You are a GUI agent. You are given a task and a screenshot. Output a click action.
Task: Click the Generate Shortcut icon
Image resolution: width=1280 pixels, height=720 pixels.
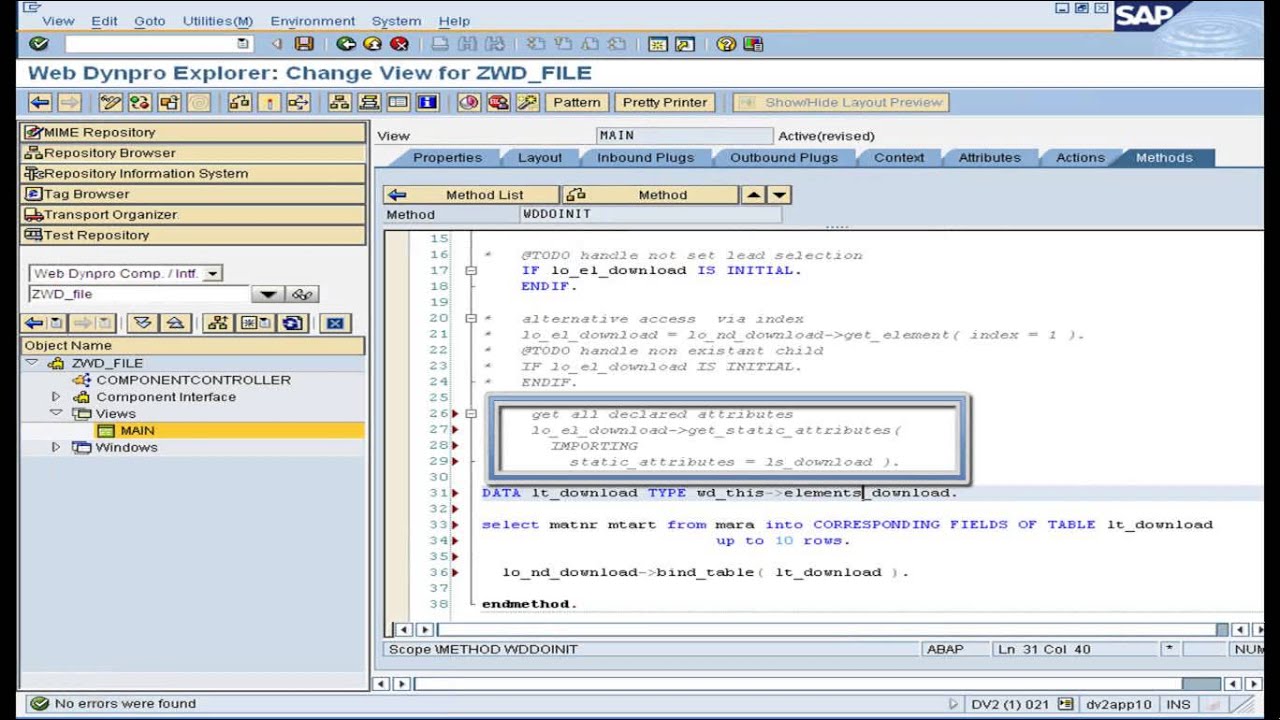coord(685,44)
